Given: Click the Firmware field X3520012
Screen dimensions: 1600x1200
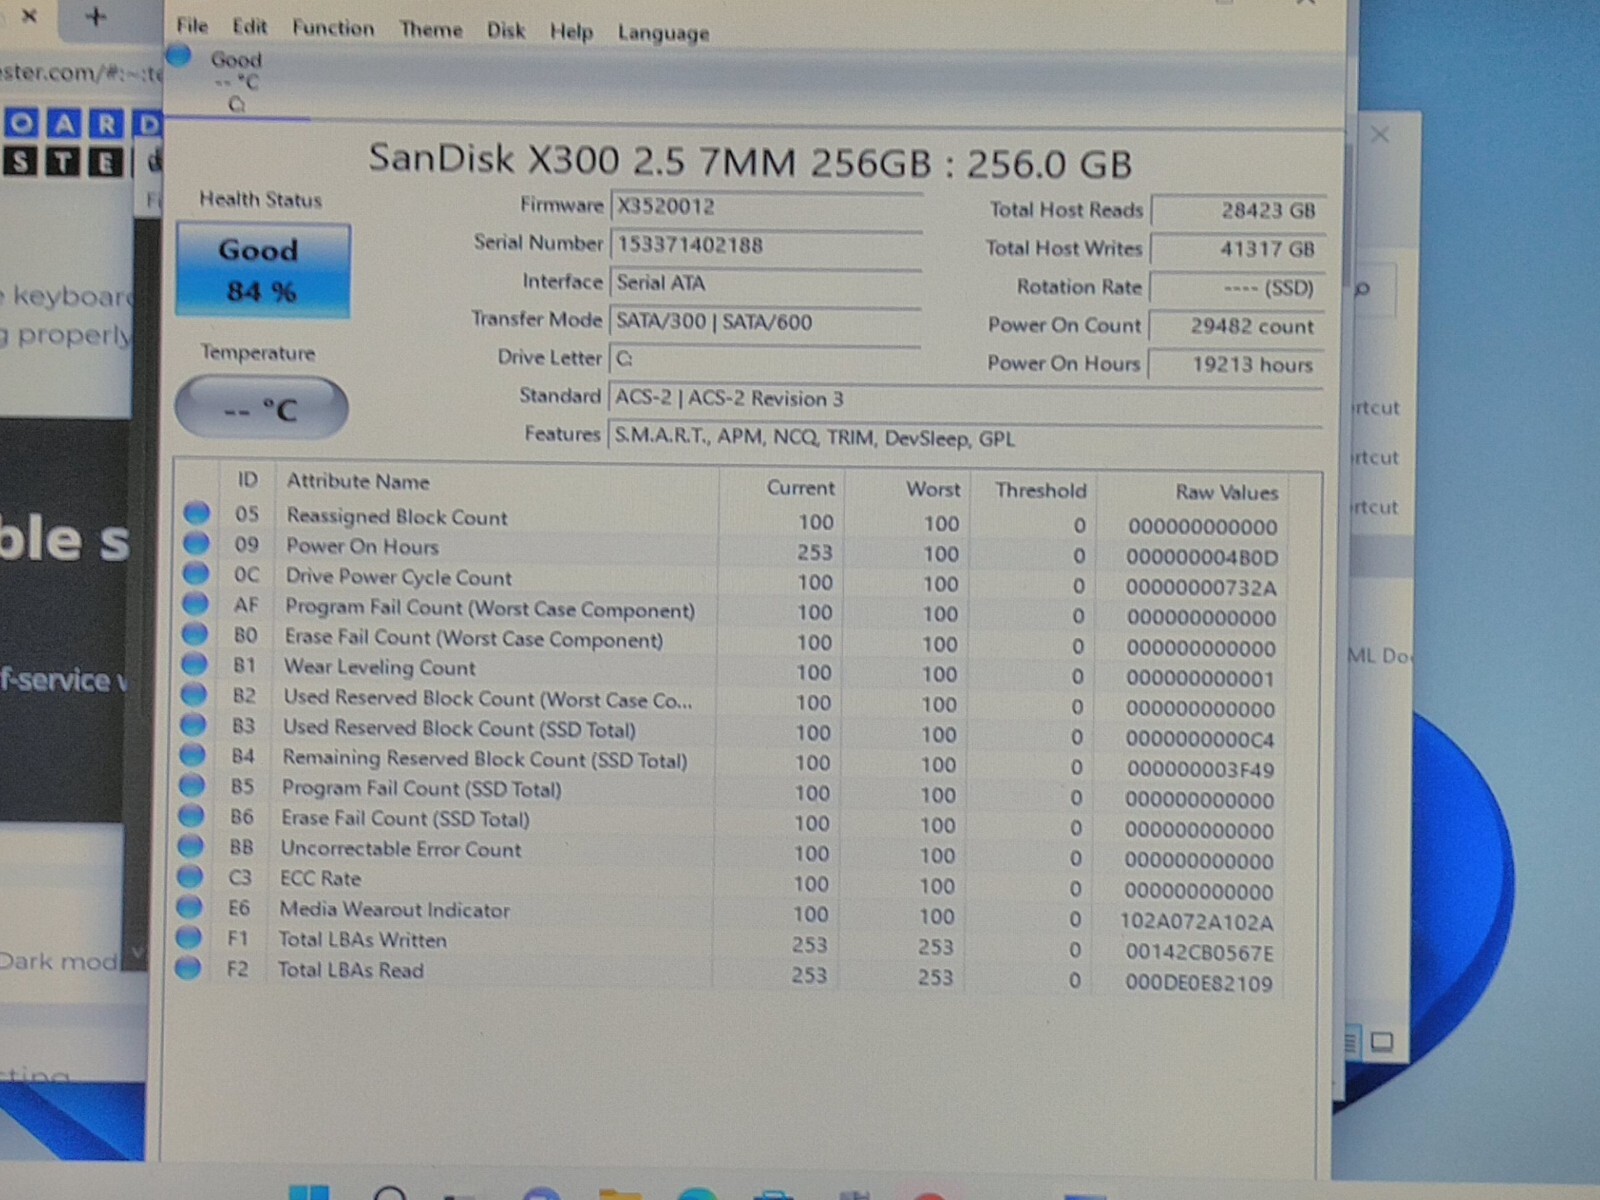Looking at the screenshot, I should pos(766,208).
